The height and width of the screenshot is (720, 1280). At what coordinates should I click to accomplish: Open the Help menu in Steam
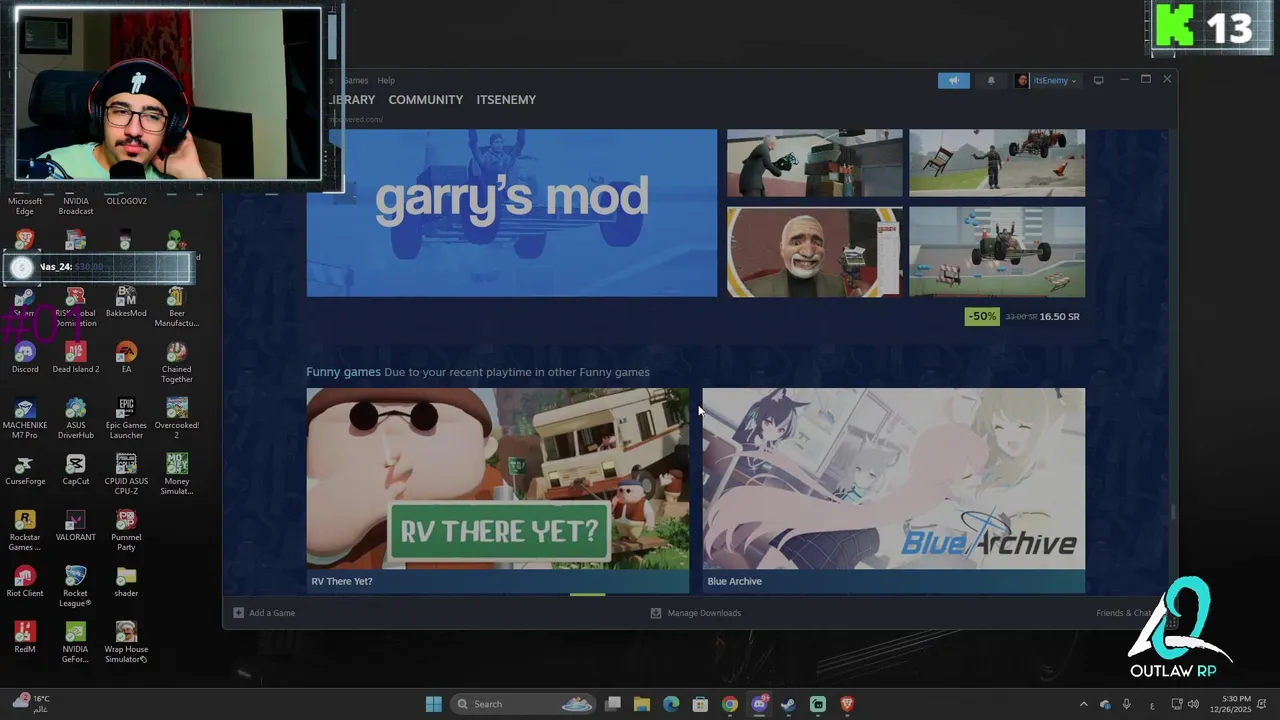385,80
